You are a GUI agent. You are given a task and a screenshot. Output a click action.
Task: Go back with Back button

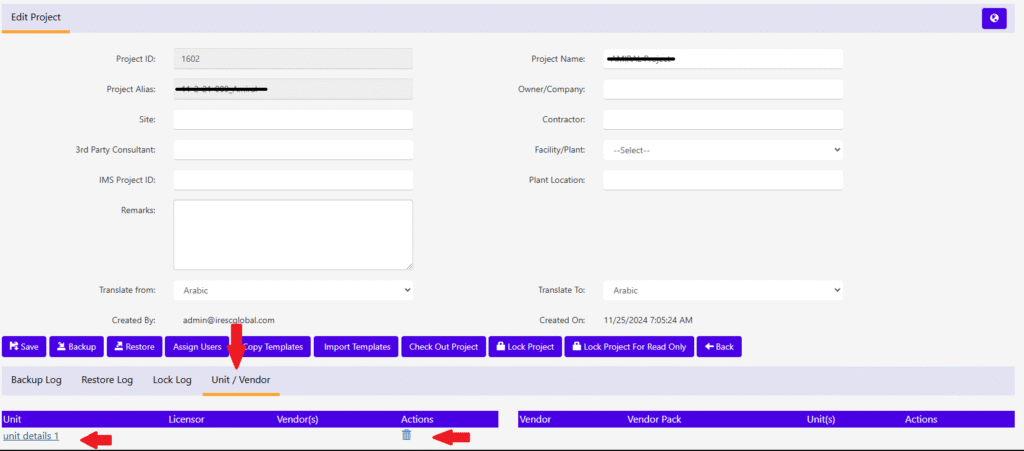click(719, 346)
